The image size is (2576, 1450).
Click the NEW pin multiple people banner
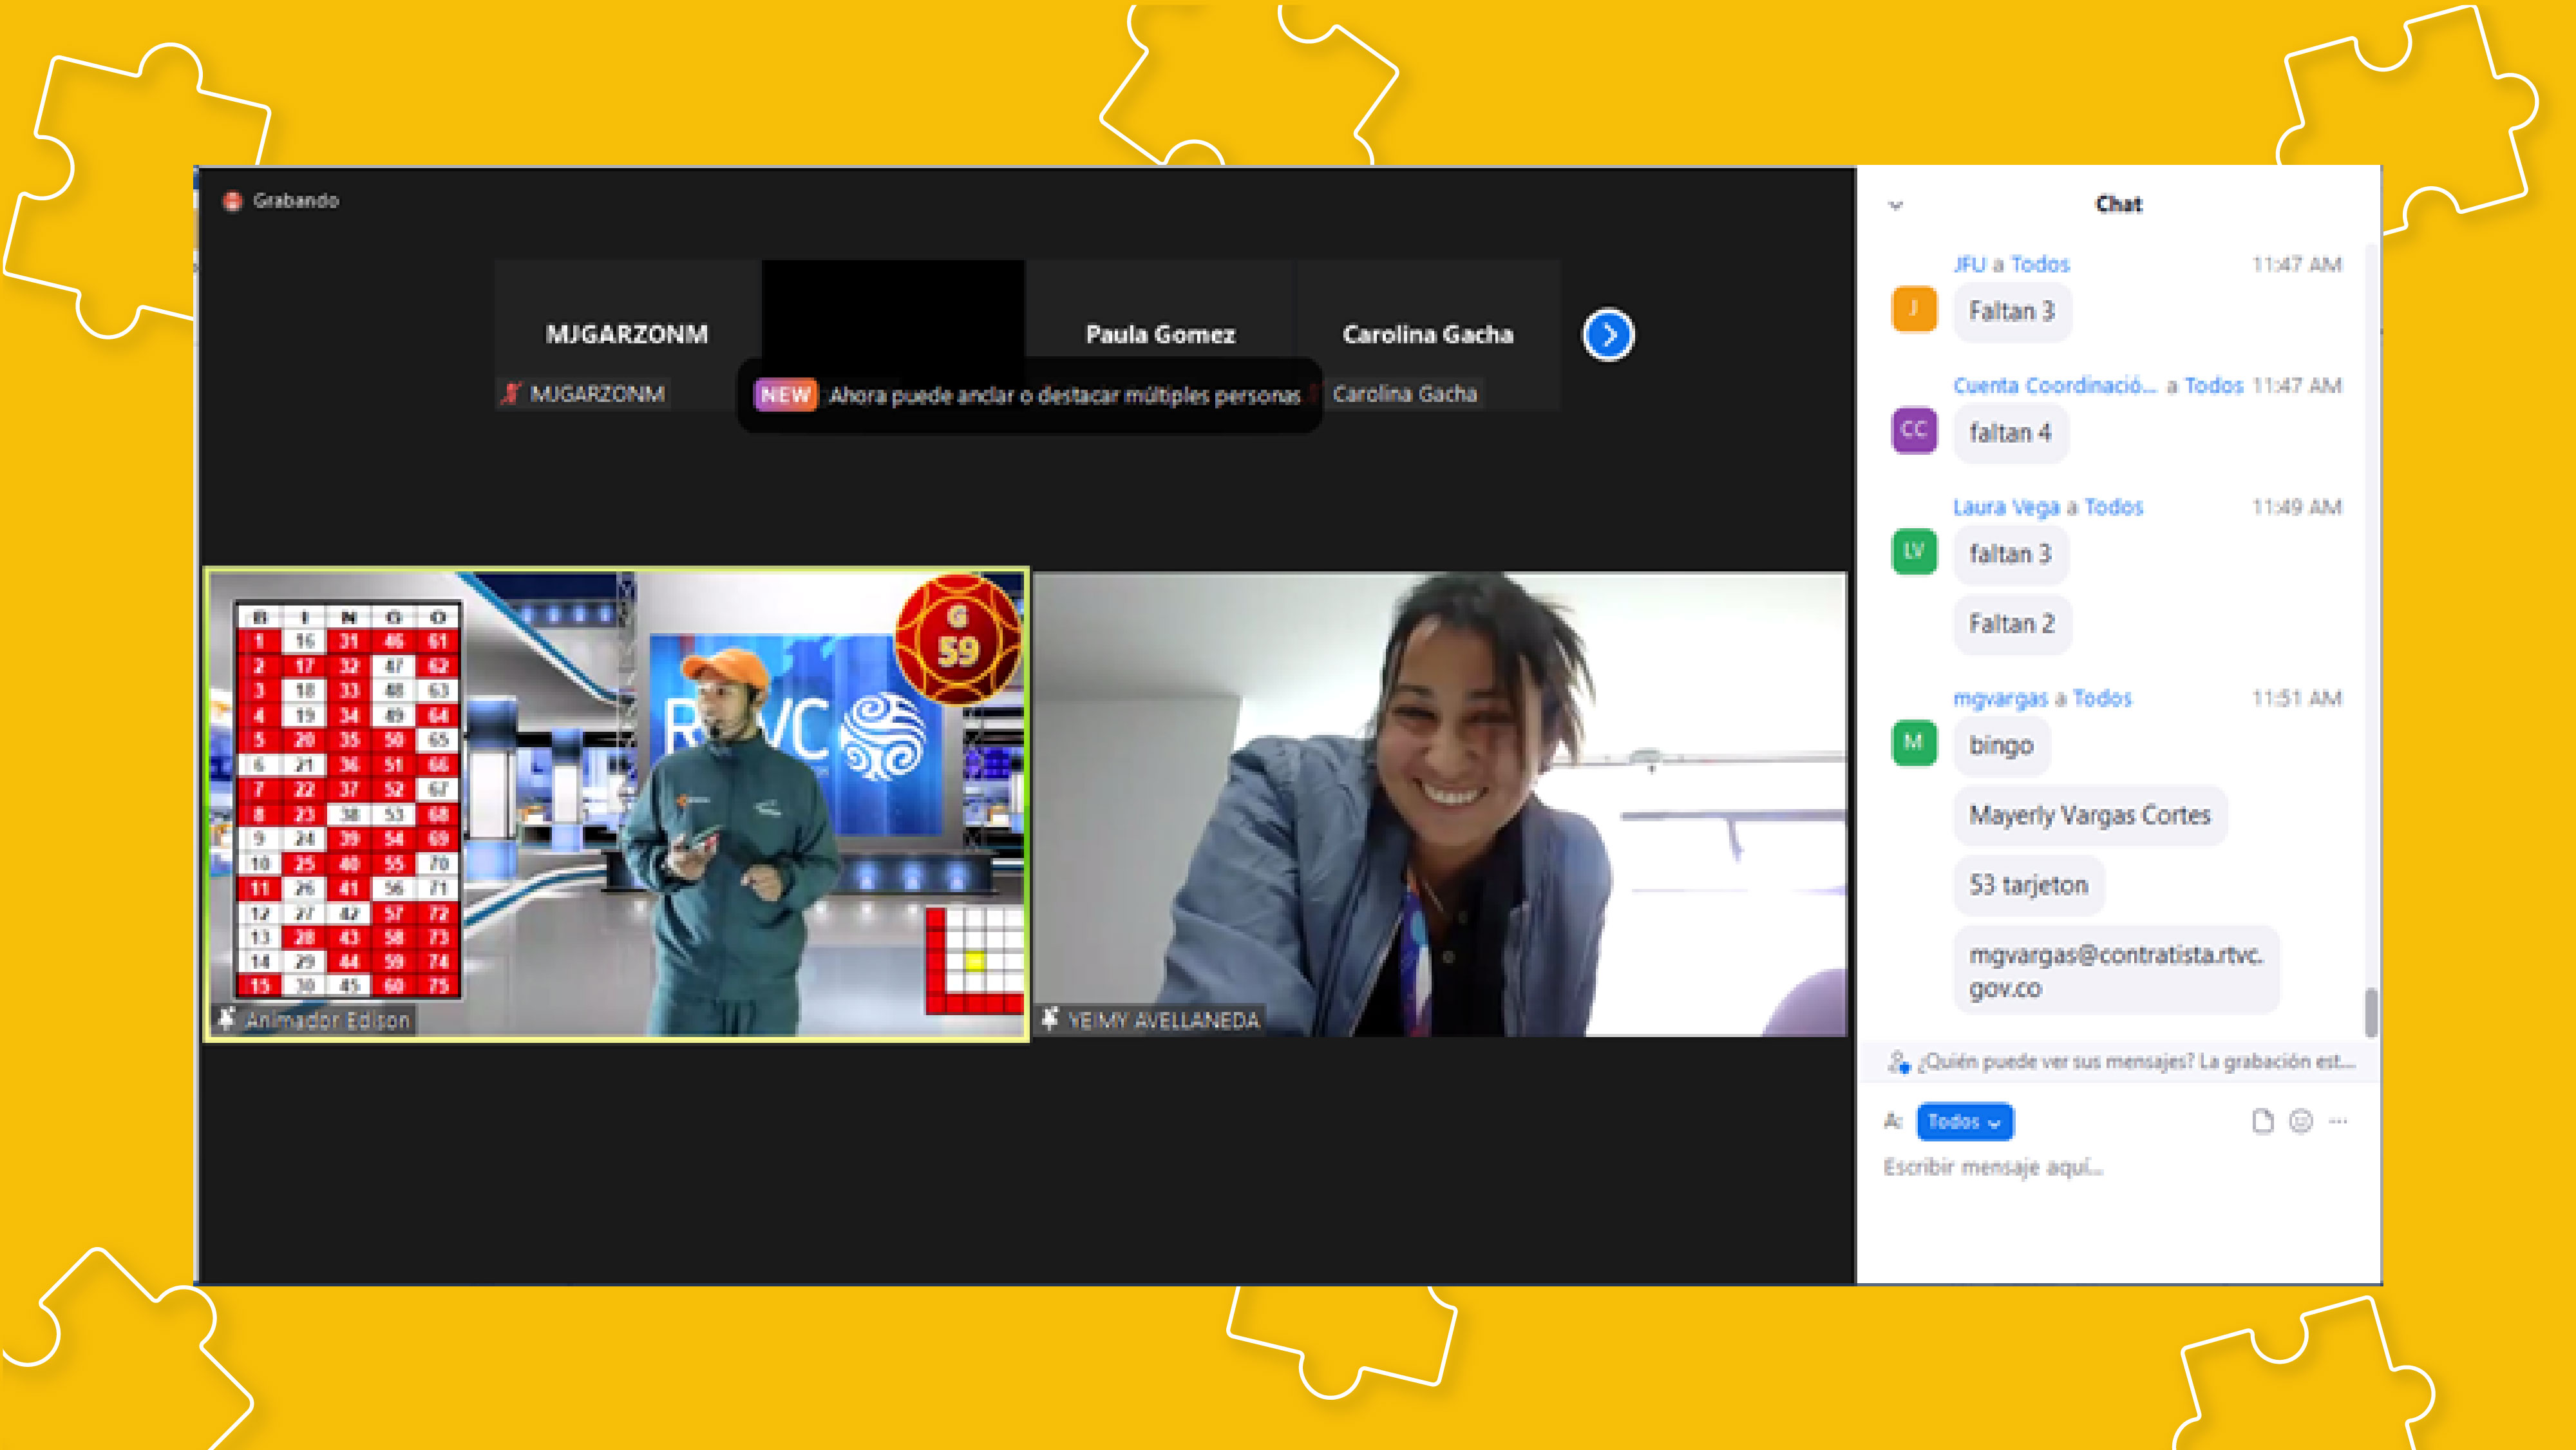[x=1030, y=395]
